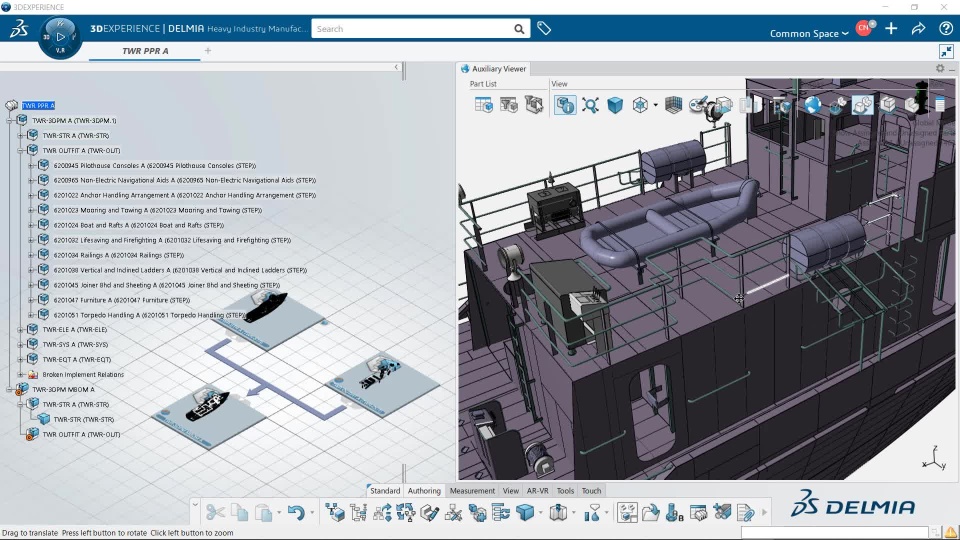960x540 pixels.
Task: Collapse the TWR-3DPM MBOM A node
Action: pyautogui.click(x=10, y=389)
